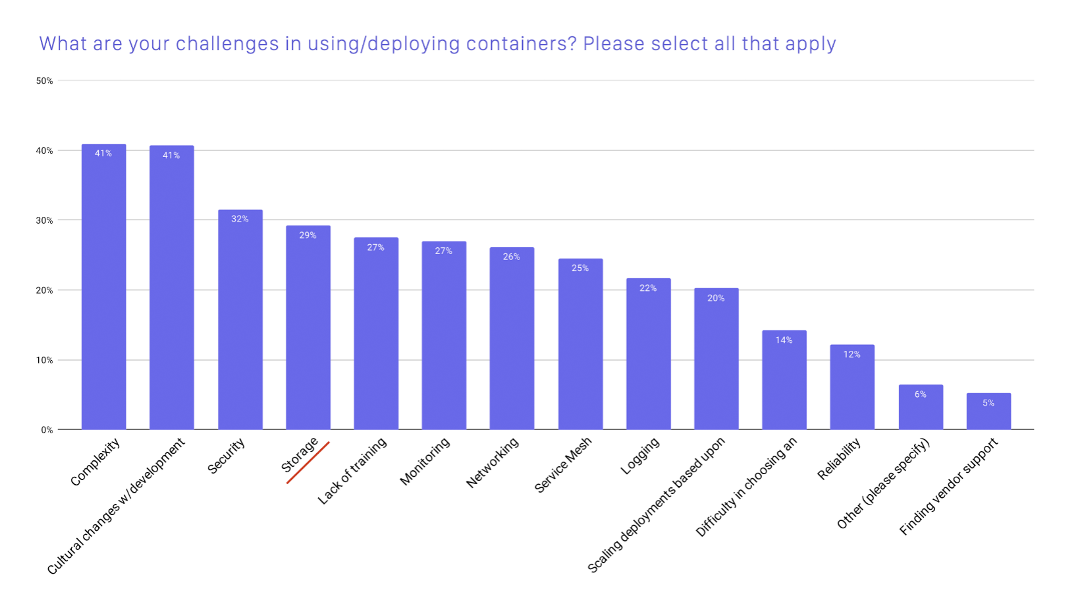The width and height of the screenshot is (1080, 614).
Task: Click the Finding vendor support bar
Action: point(988,411)
